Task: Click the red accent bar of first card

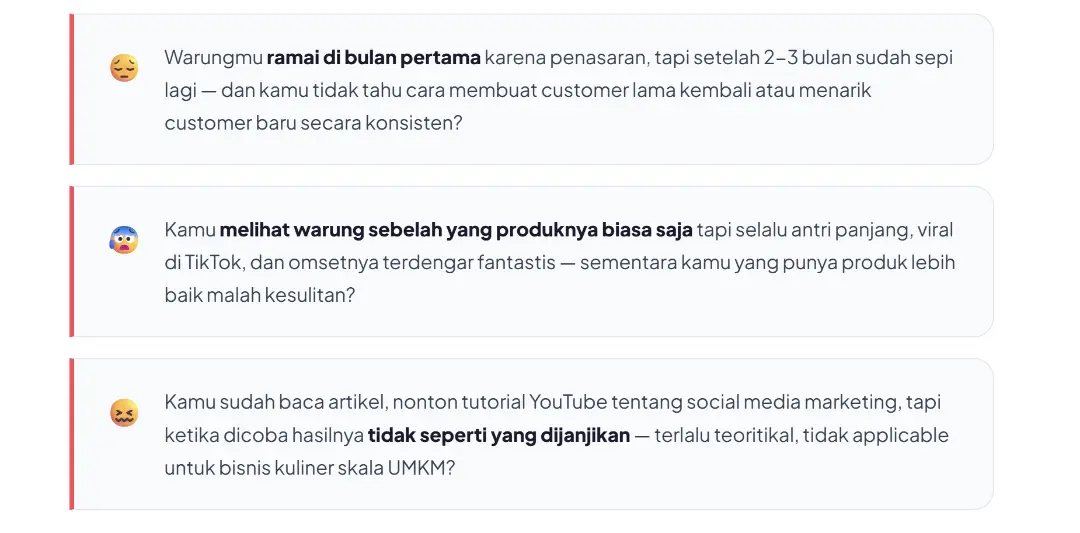Action: tap(72, 90)
